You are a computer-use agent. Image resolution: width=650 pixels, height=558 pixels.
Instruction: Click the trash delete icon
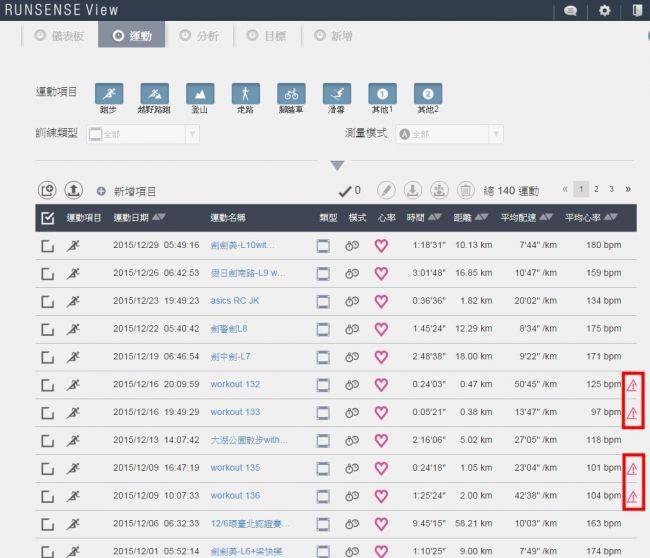465,190
